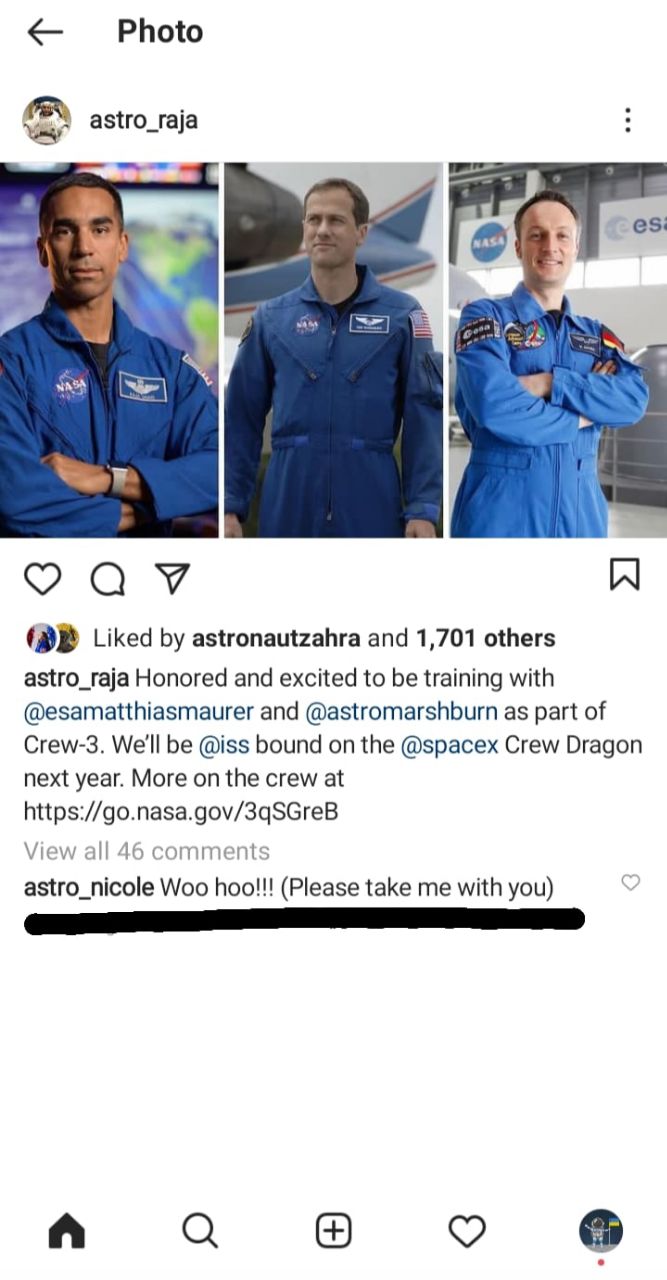This screenshot has width=667, height=1280.
Task: Tap the middle astronaut photo
Action: (333, 350)
